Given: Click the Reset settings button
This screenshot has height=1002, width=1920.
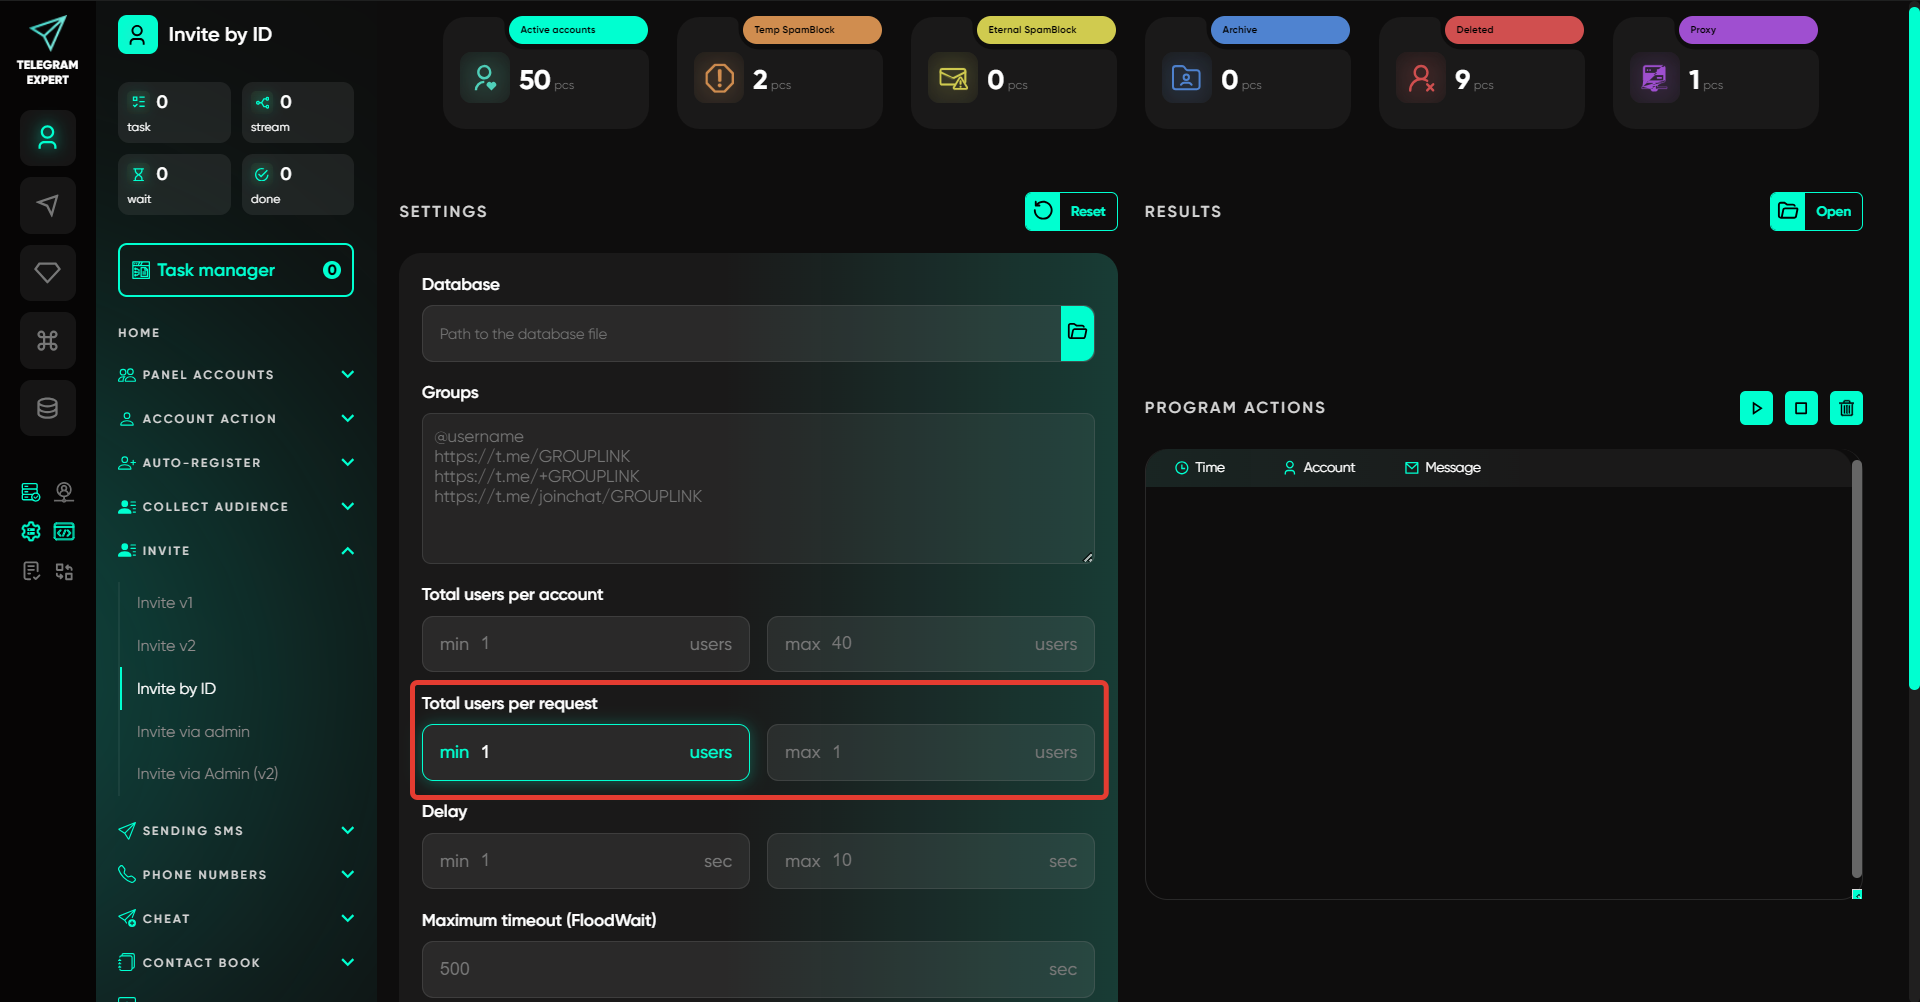Looking at the screenshot, I should click(1071, 211).
